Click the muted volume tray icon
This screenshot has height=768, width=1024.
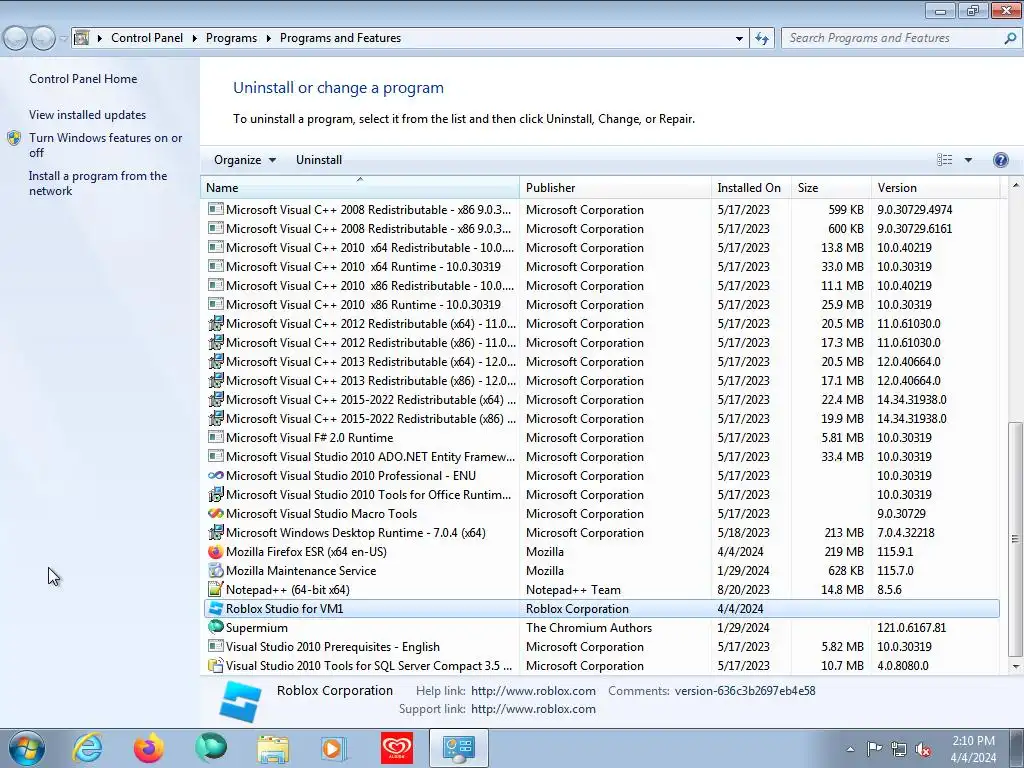[x=923, y=750]
